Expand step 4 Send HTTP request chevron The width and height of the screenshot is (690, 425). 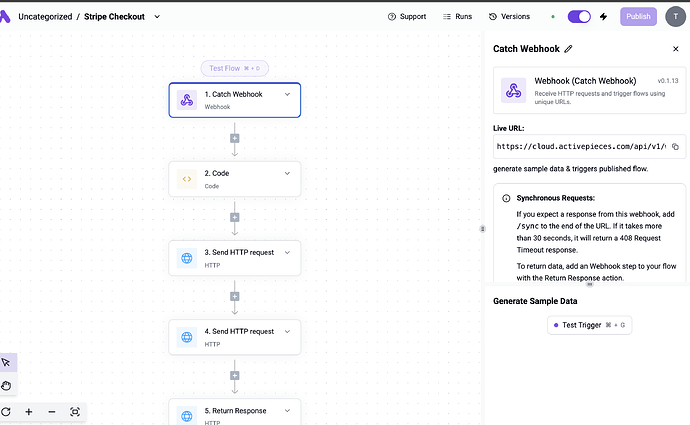point(287,332)
